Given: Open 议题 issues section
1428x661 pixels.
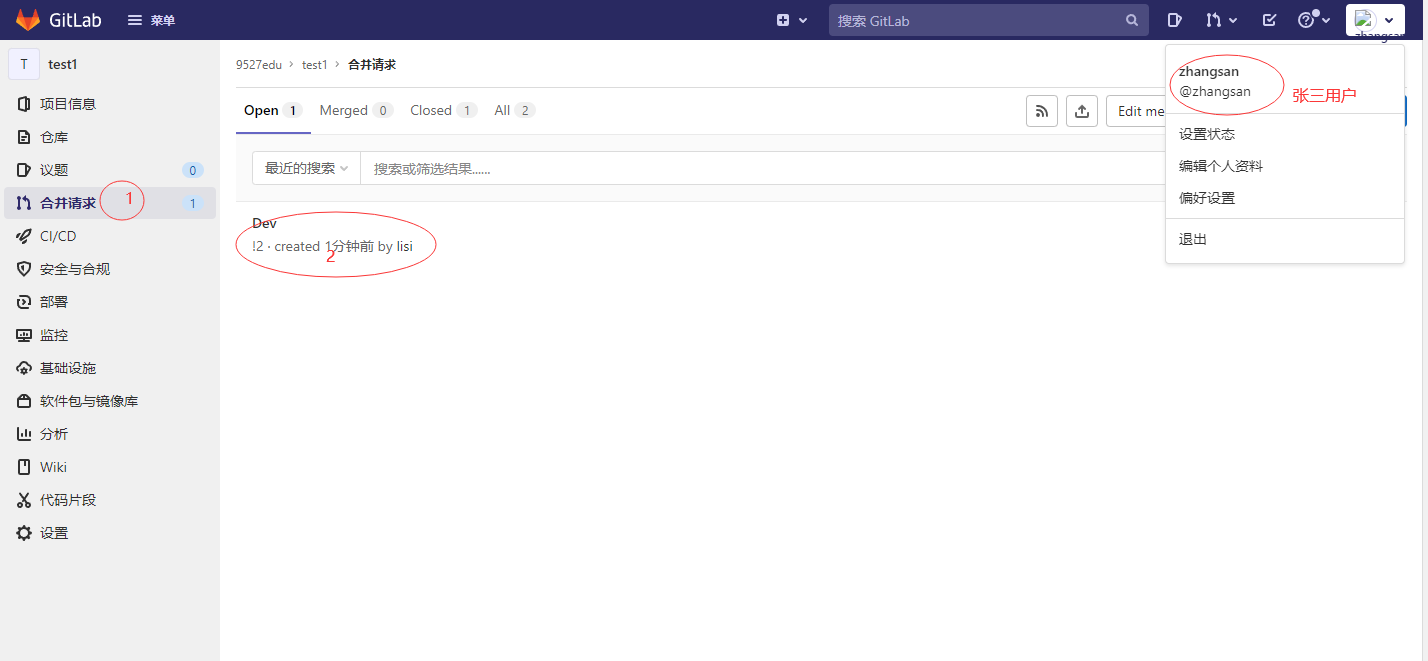Looking at the screenshot, I should point(110,170).
